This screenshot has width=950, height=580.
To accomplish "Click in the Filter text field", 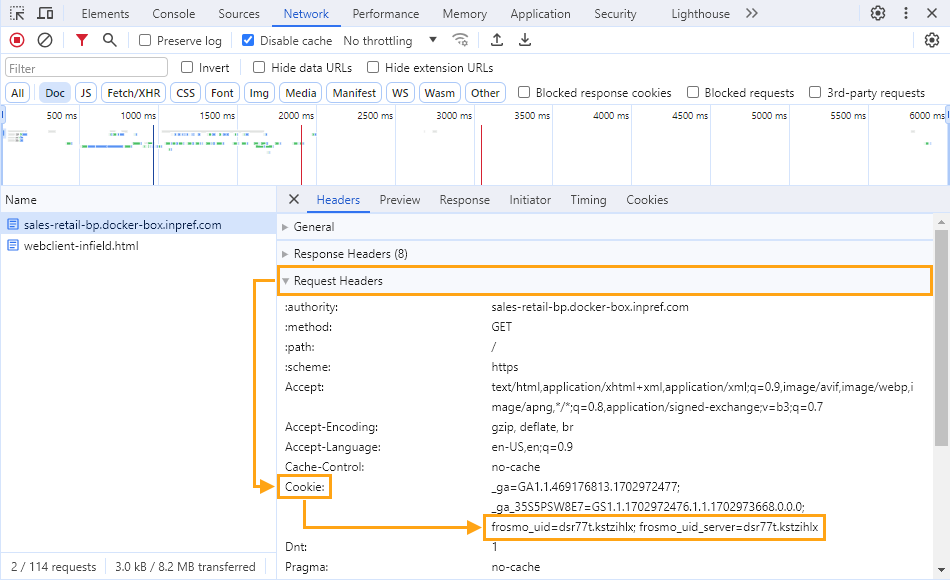I will (x=87, y=68).
